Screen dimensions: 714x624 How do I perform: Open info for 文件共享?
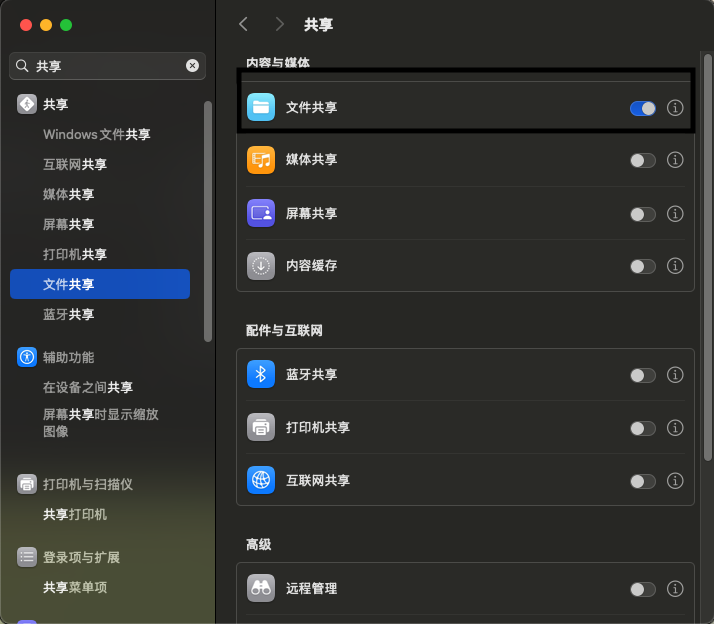pyautogui.click(x=675, y=108)
